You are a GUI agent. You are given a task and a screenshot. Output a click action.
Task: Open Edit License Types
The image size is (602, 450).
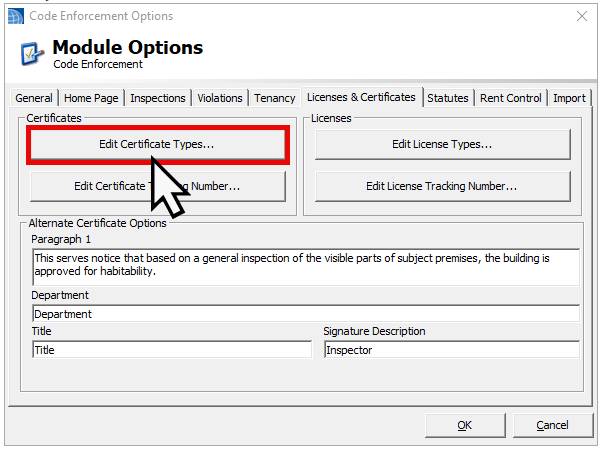(442, 144)
